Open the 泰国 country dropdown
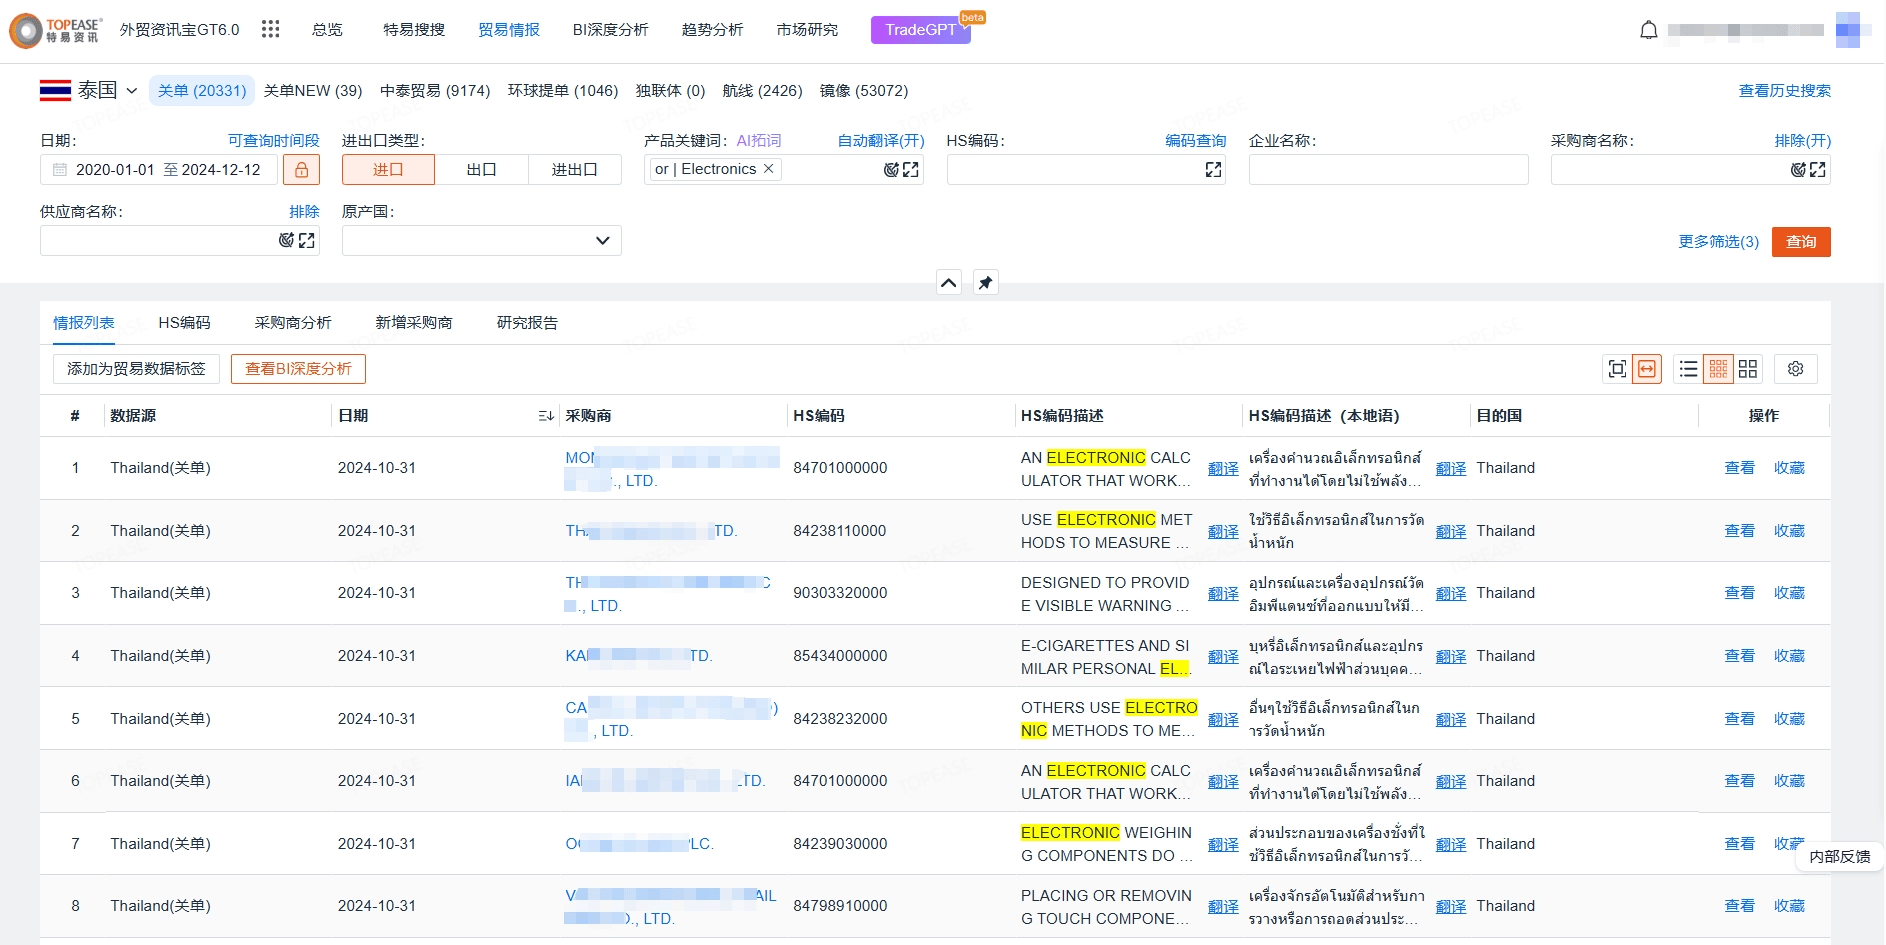The height and width of the screenshot is (945, 1886). [x=89, y=91]
